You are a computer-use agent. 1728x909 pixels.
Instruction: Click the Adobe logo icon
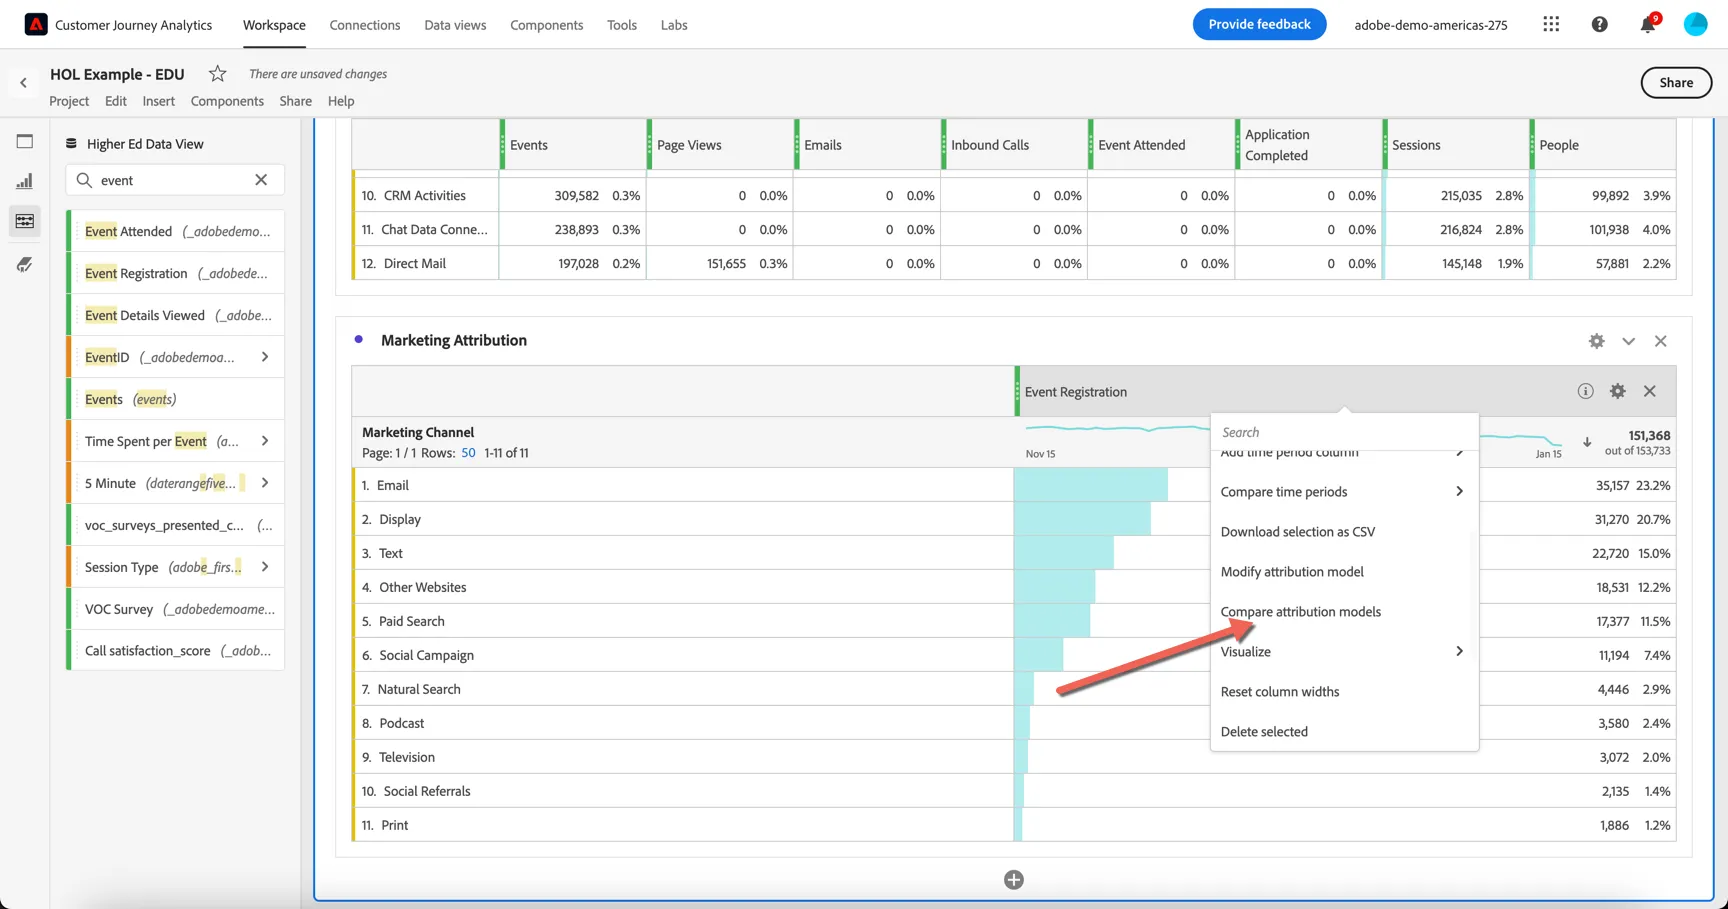tap(36, 24)
